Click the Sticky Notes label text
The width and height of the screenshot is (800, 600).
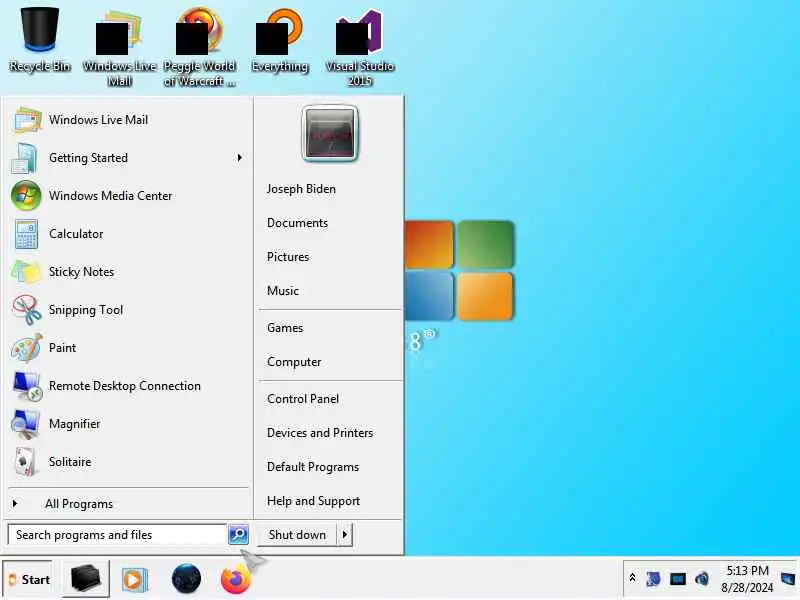click(x=81, y=271)
